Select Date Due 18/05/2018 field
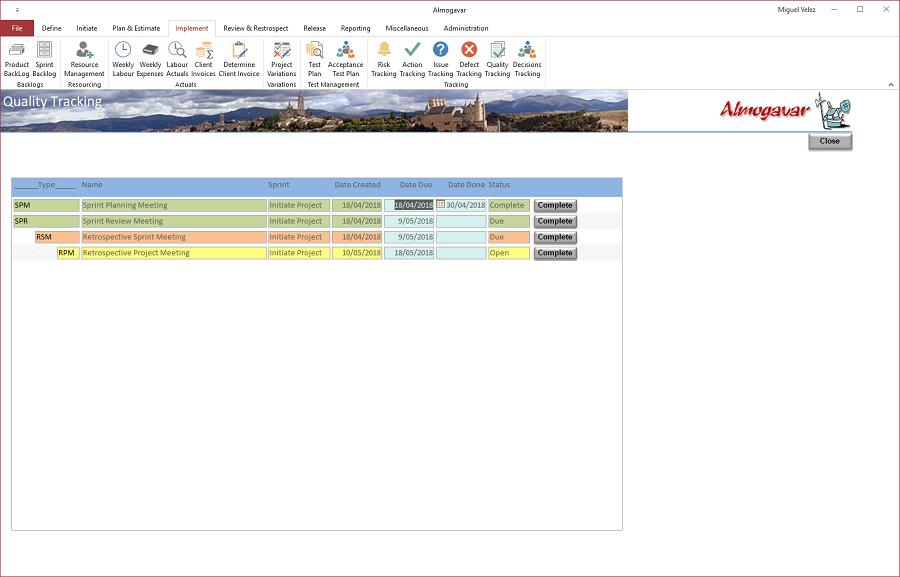The image size is (900, 577). pyautogui.click(x=409, y=253)
